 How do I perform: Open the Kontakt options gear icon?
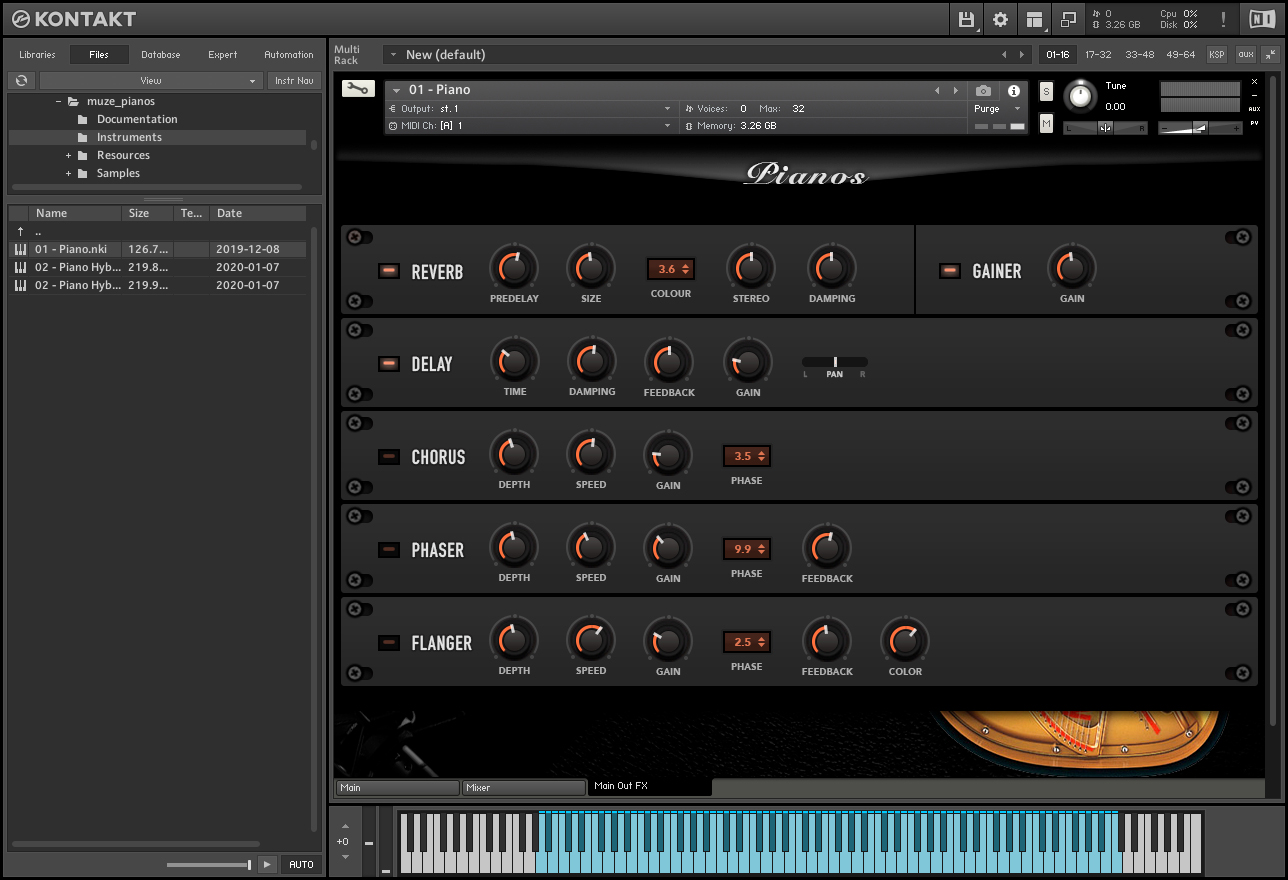pyautogui.click(x=1000, y=19)
